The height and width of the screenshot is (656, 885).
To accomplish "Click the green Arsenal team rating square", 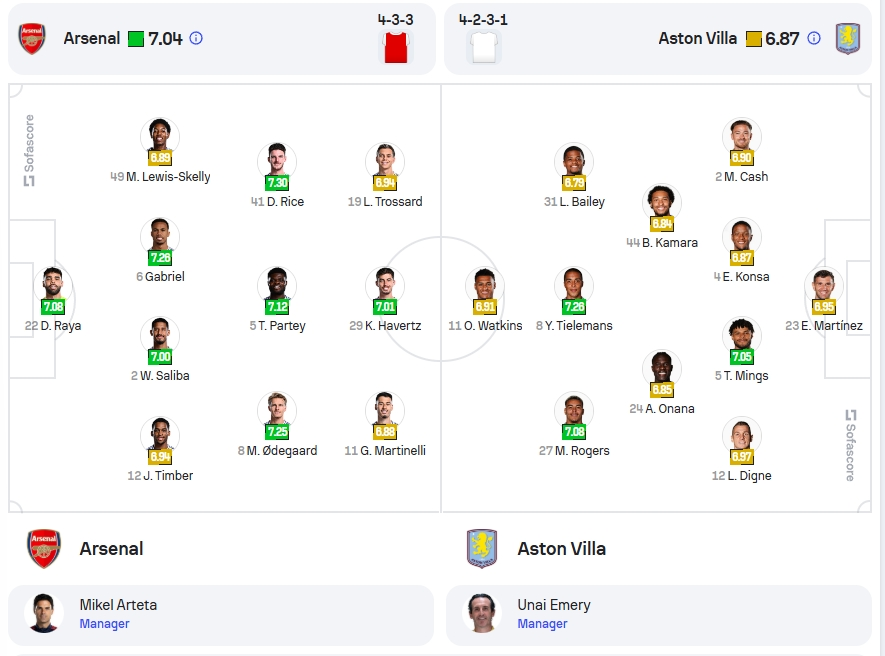I will [136, 39].
